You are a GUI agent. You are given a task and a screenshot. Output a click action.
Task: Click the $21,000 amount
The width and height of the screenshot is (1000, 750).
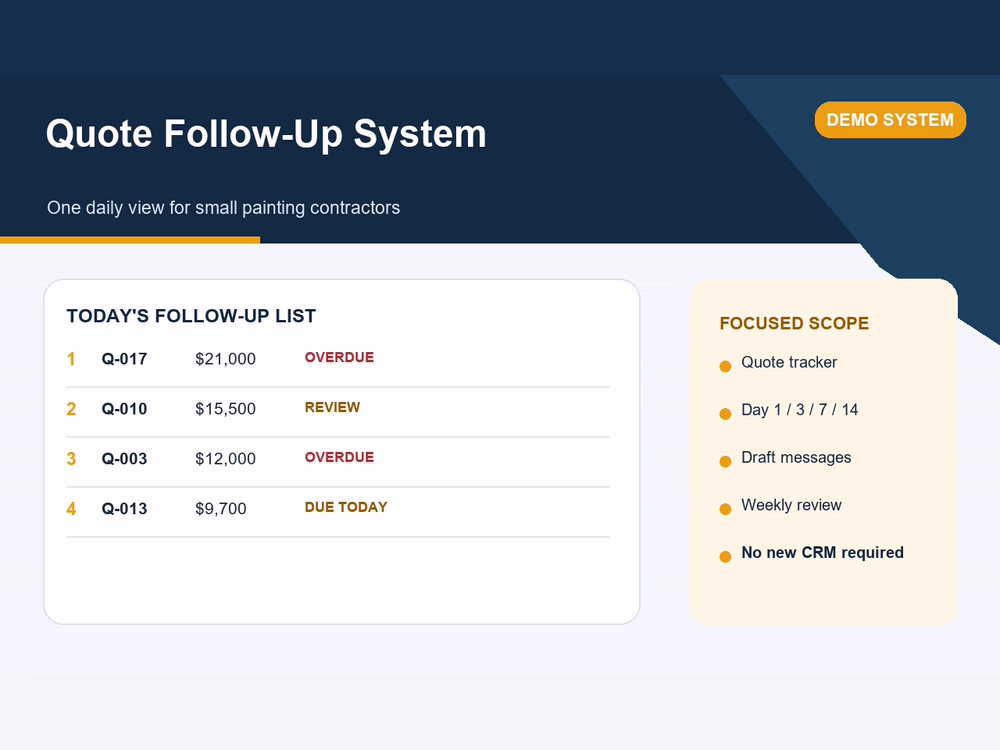point(225,359)
